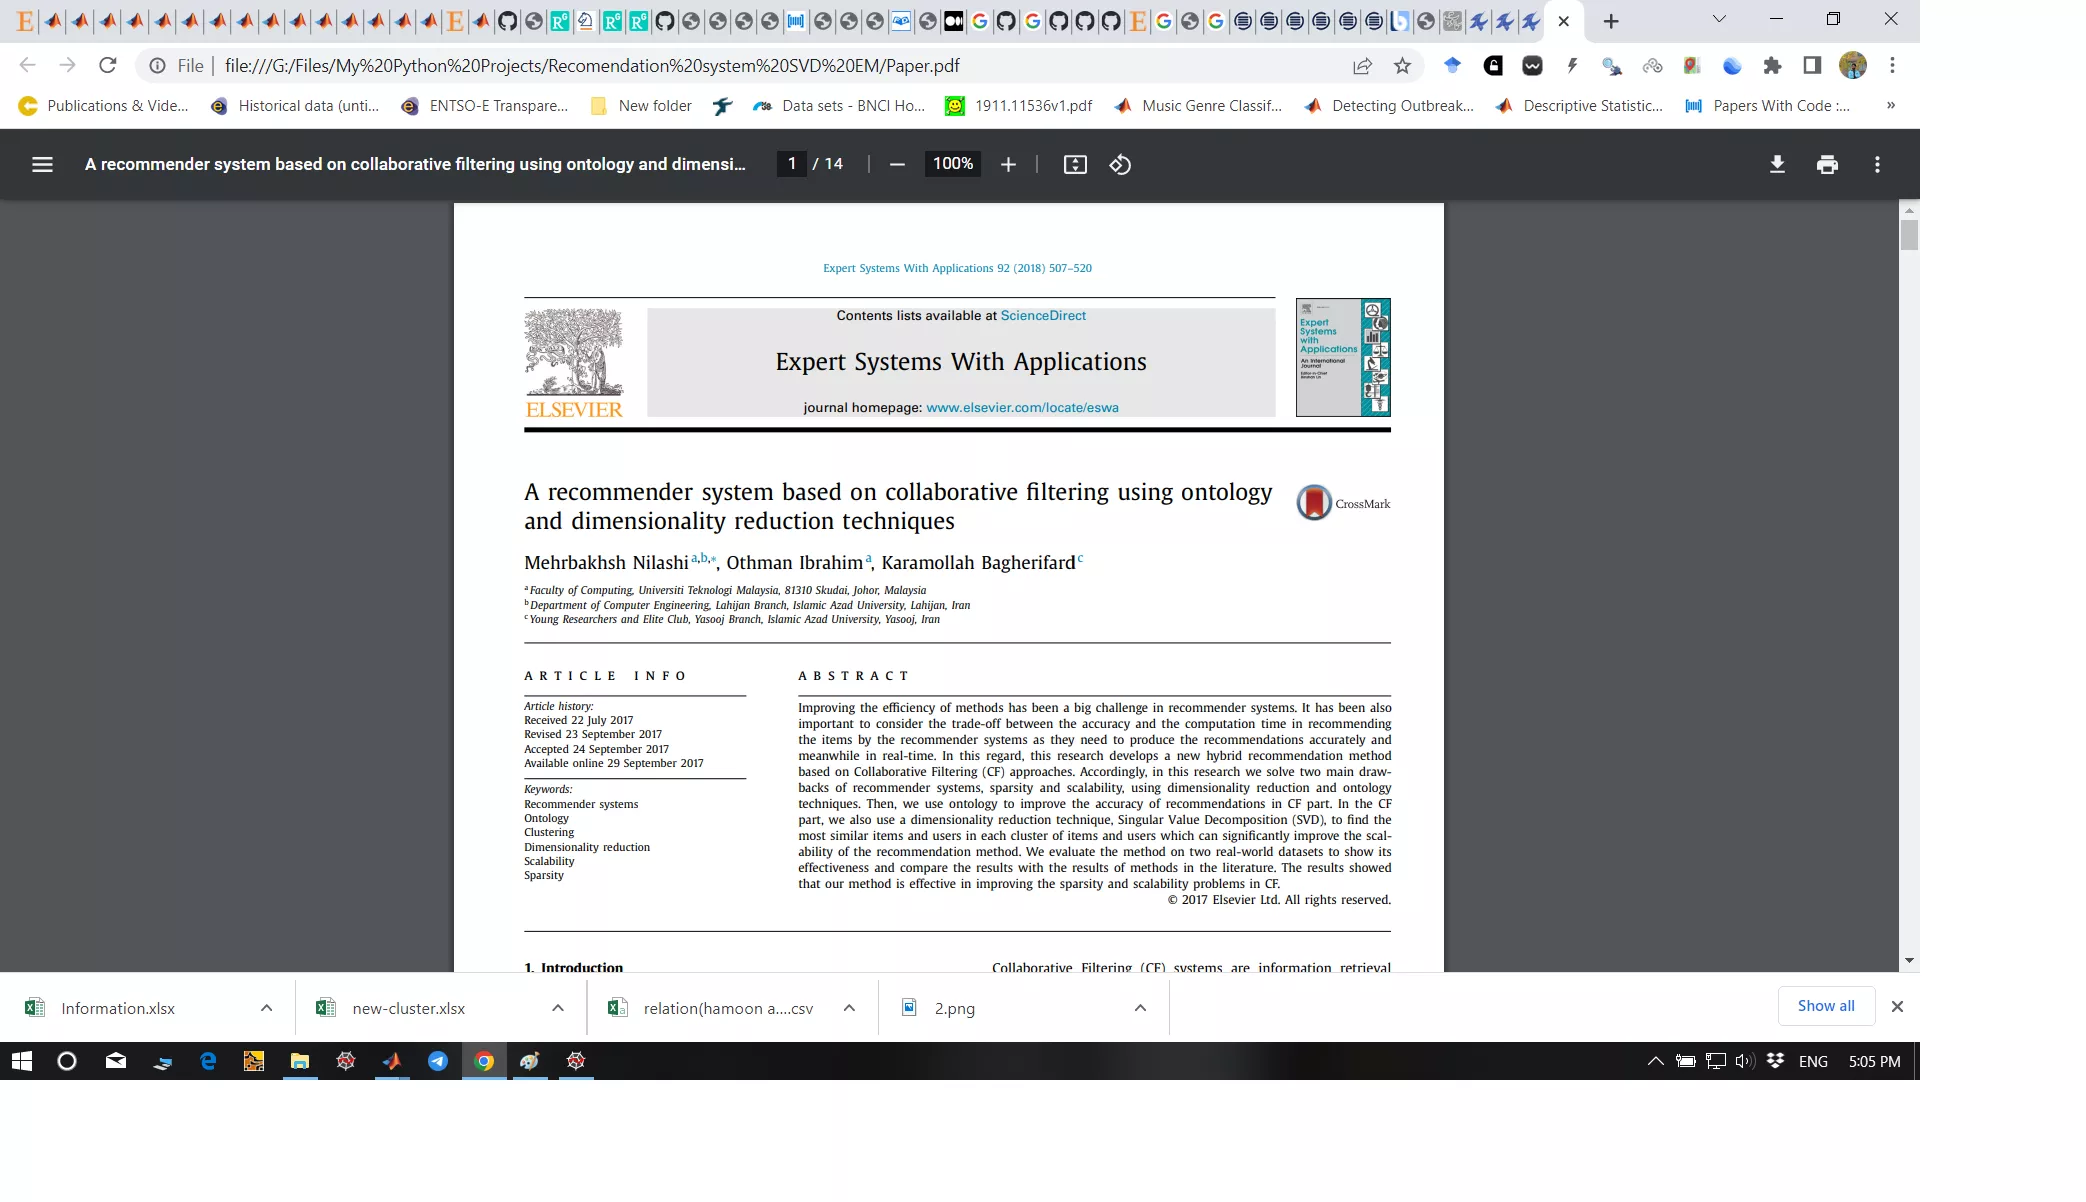Click the 100% zoom level field
The image size is (2086, 1202).
952,163
